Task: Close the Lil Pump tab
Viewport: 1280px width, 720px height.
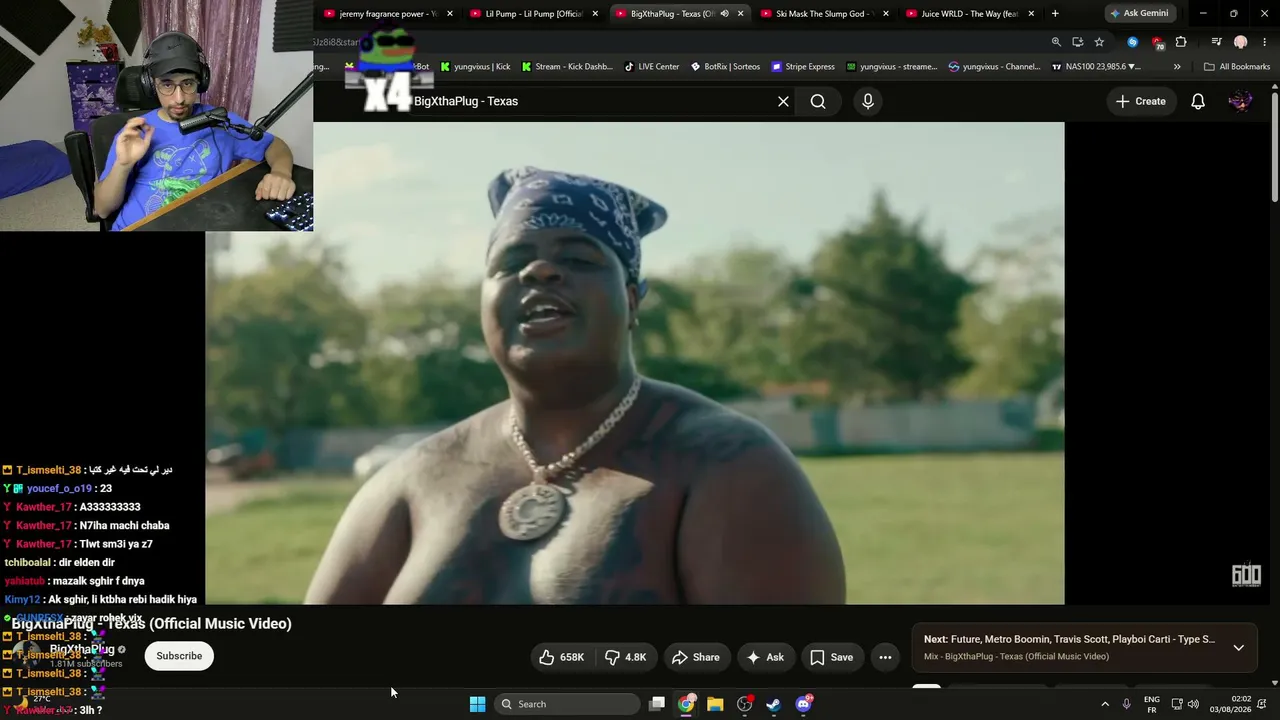Action: pos(595,14)
